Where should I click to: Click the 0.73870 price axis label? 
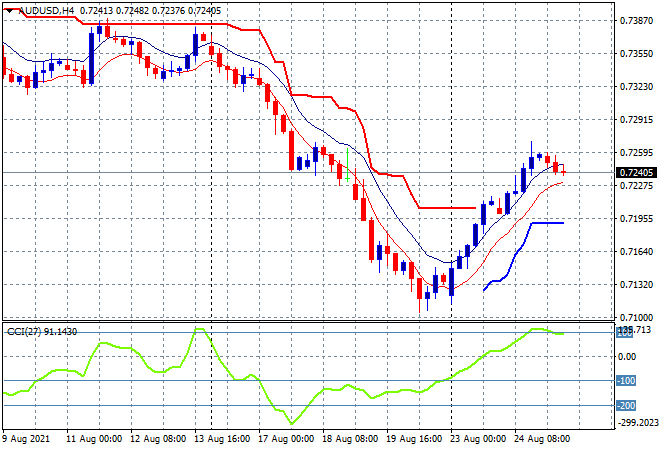tap(636, 20)
